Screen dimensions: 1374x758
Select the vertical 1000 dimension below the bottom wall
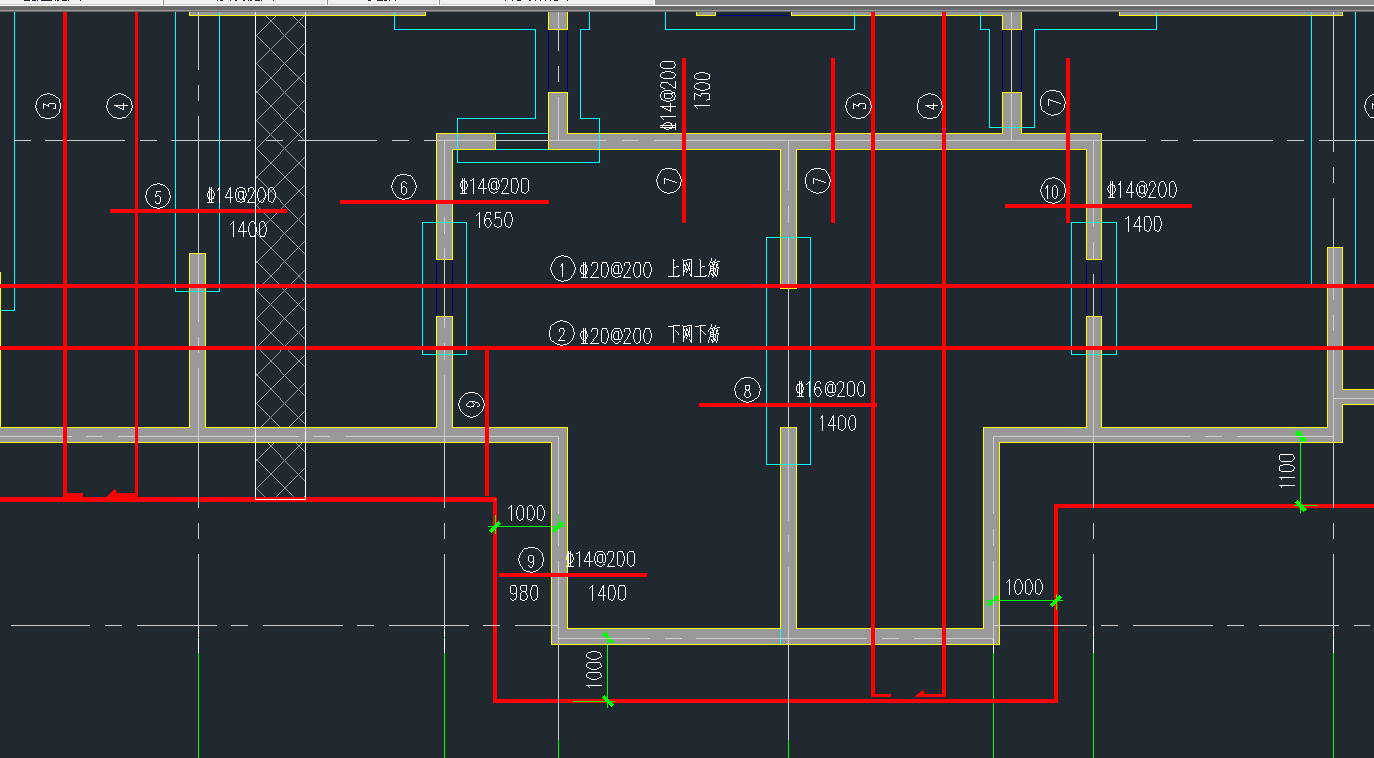594,668
